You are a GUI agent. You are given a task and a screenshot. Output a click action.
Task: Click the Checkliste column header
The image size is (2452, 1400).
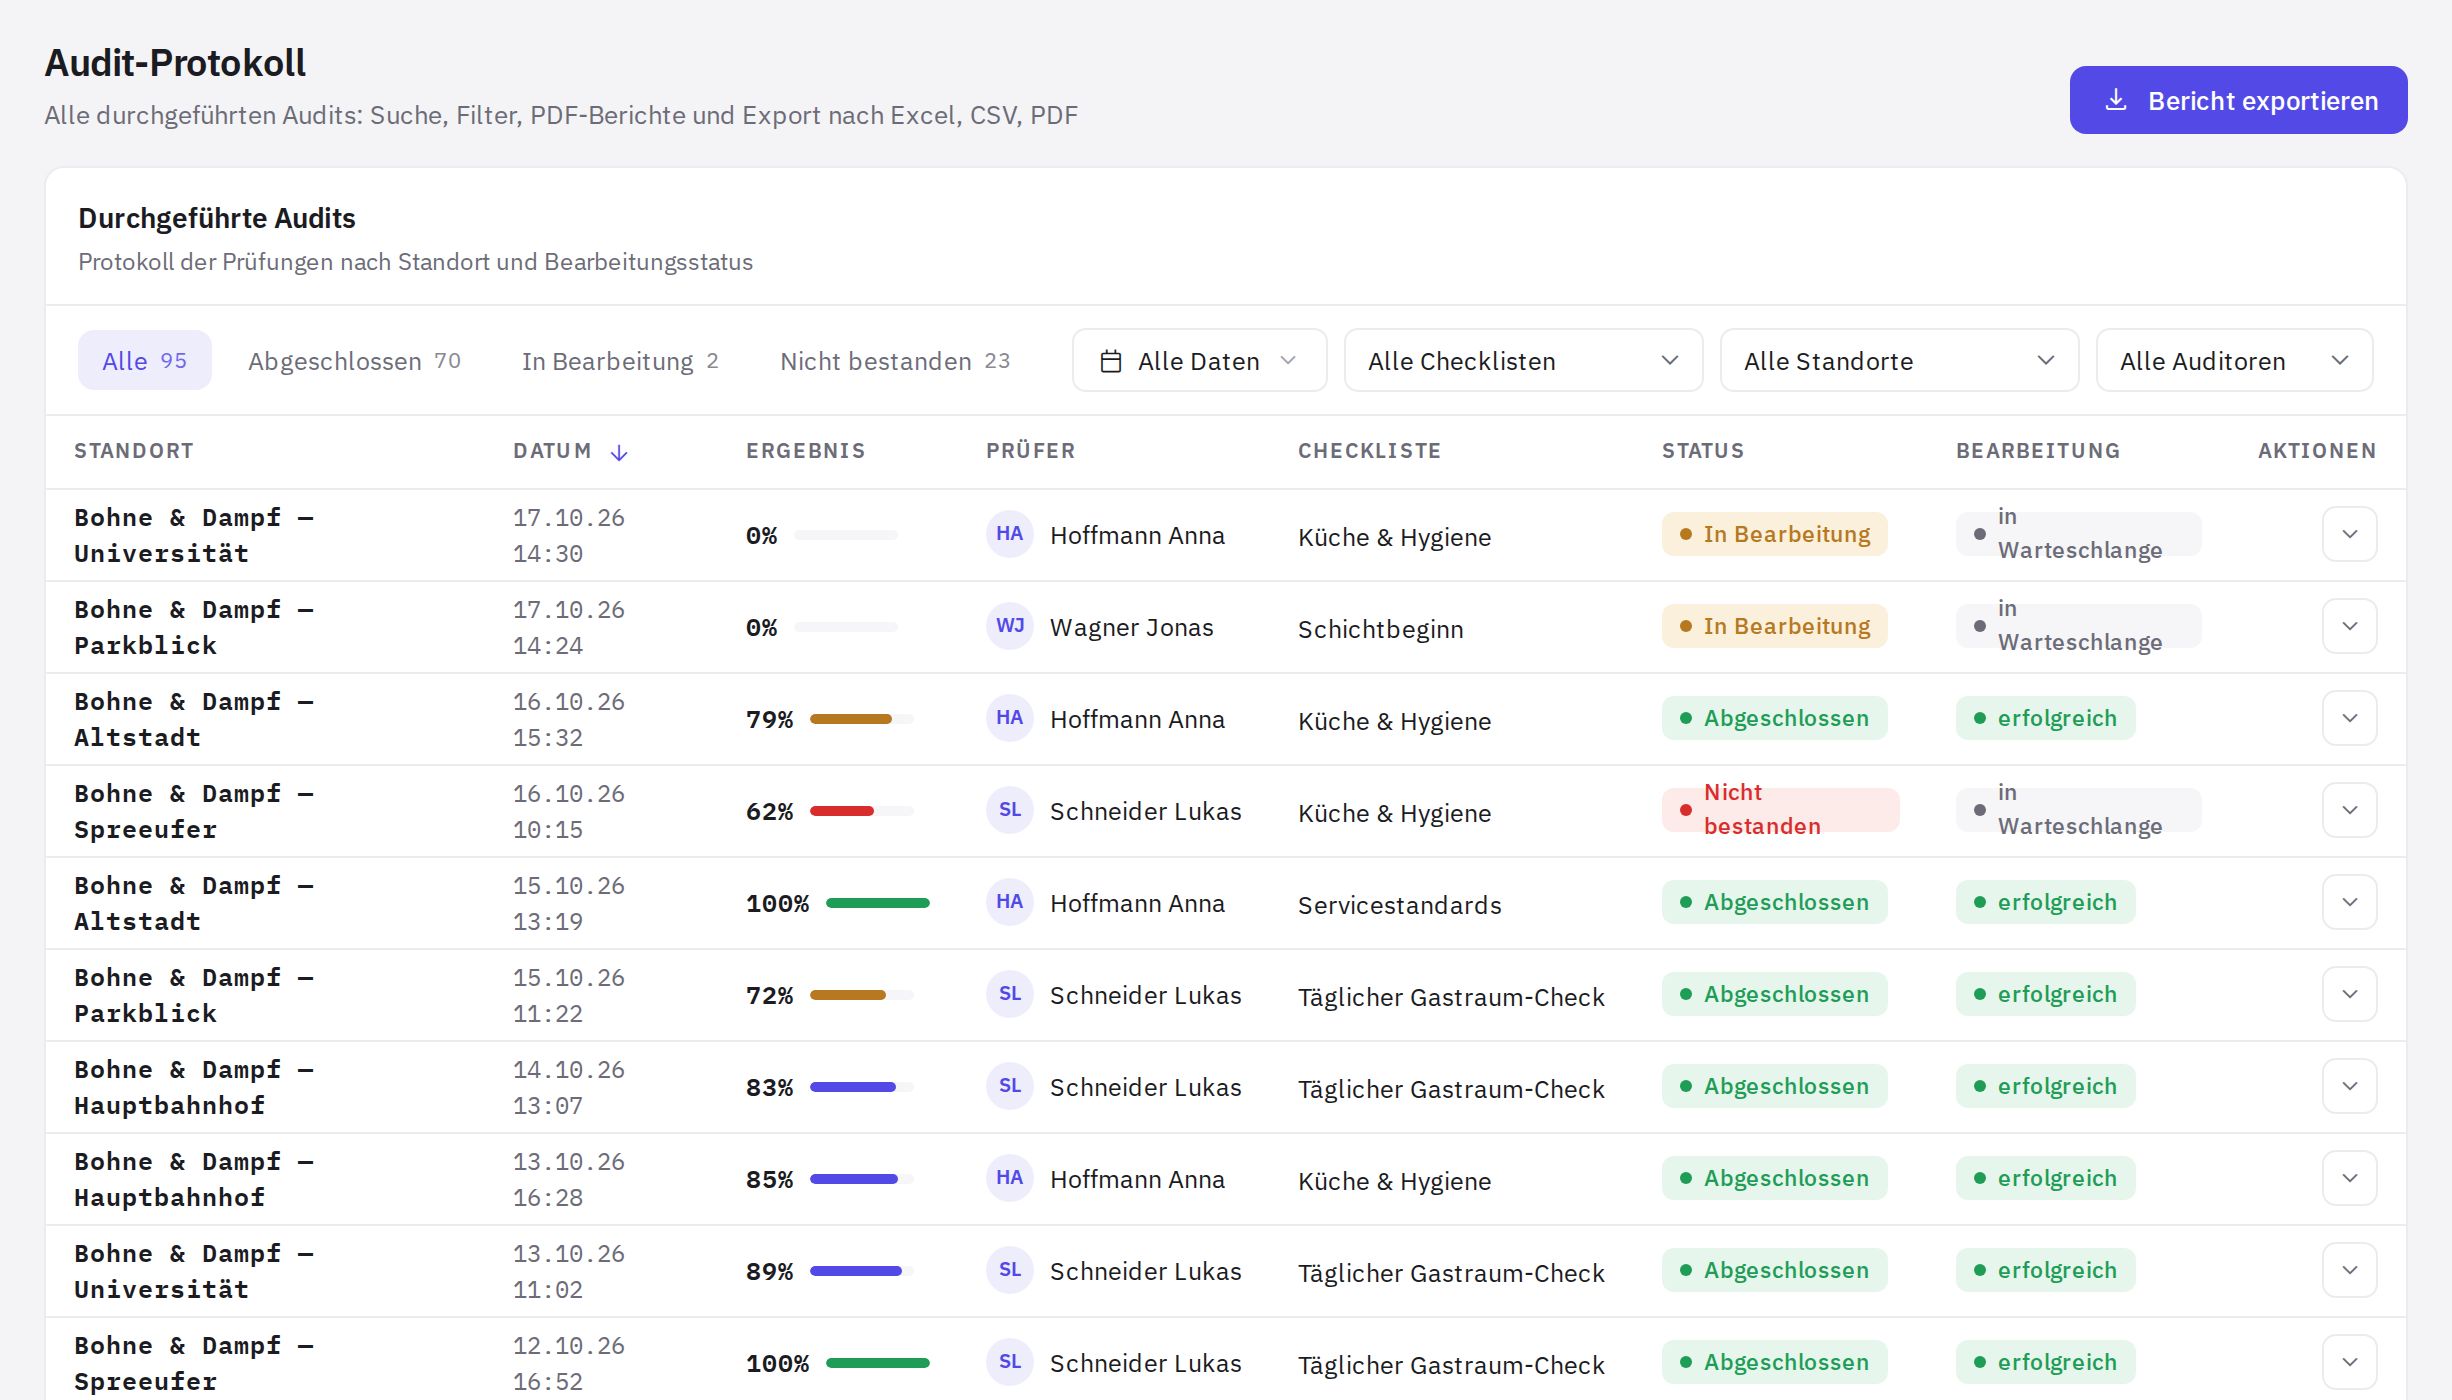pos(1369,451)
